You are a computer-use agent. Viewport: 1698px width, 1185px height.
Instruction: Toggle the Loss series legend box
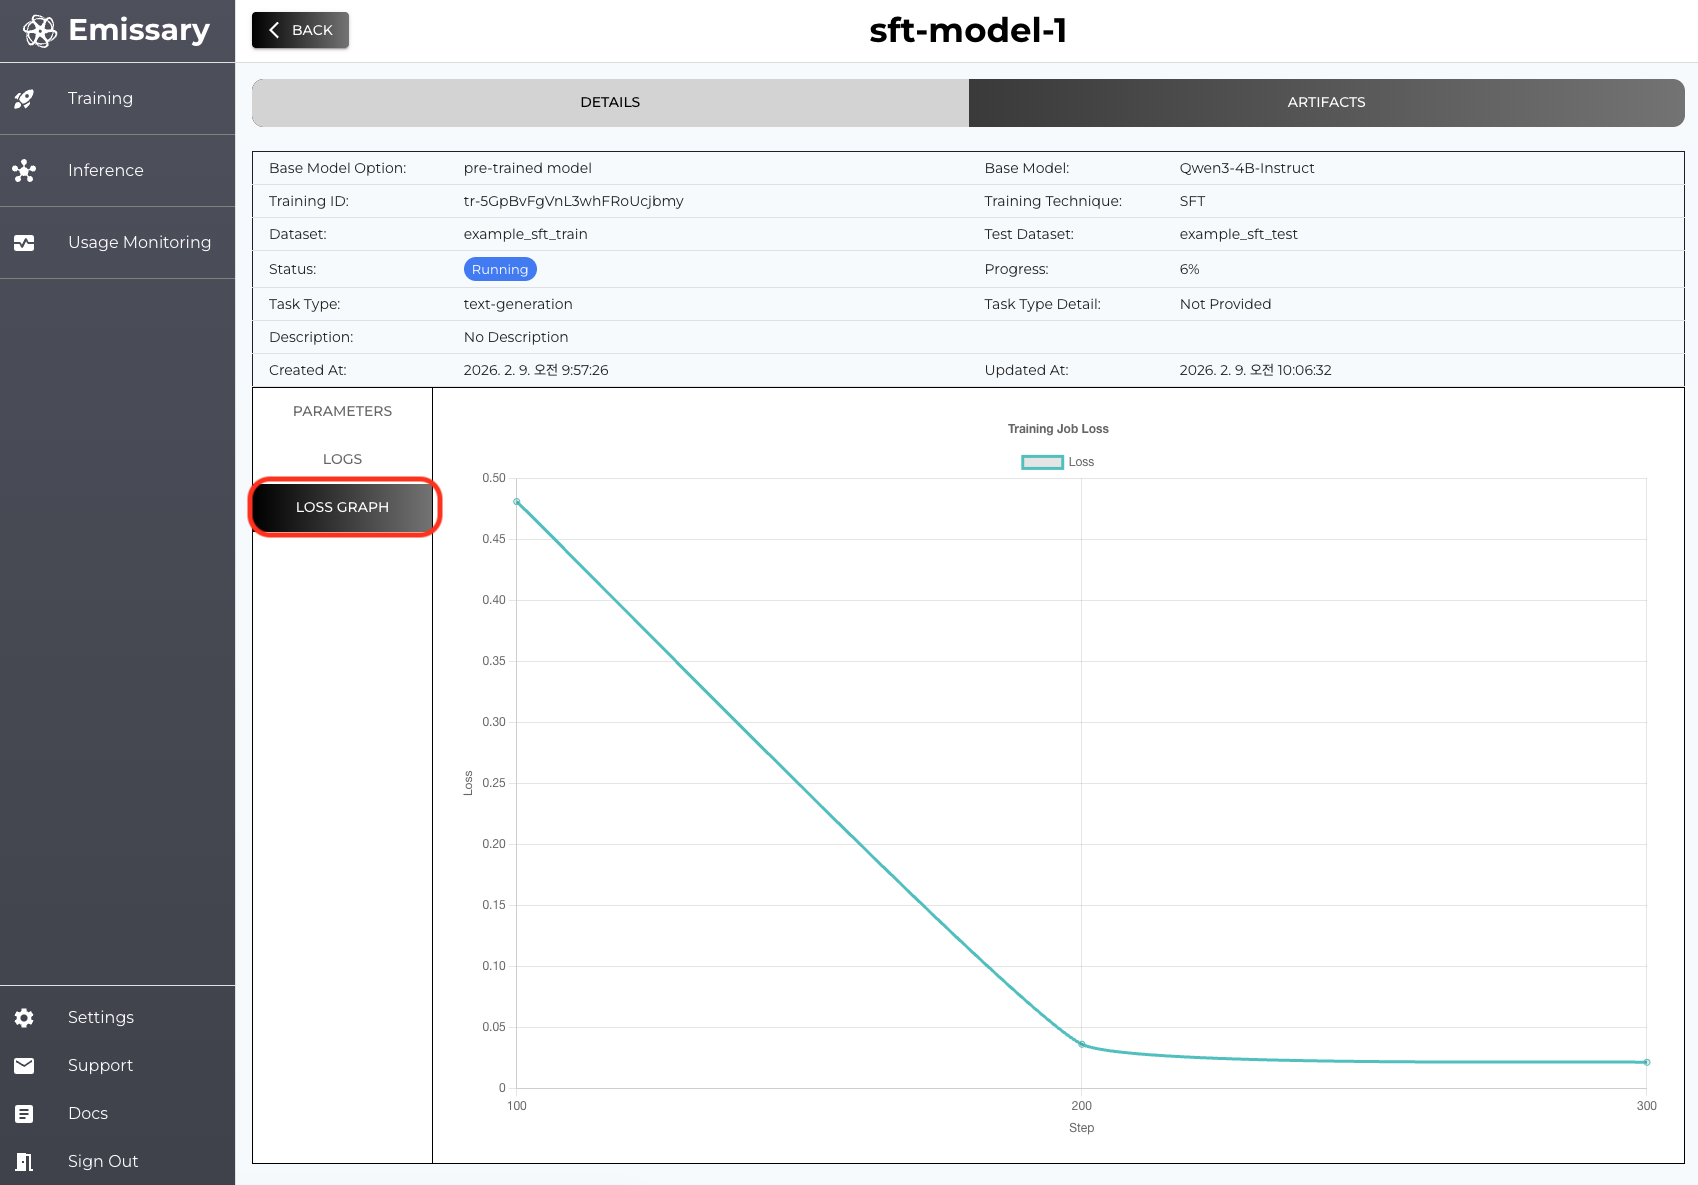(1042, 462)
